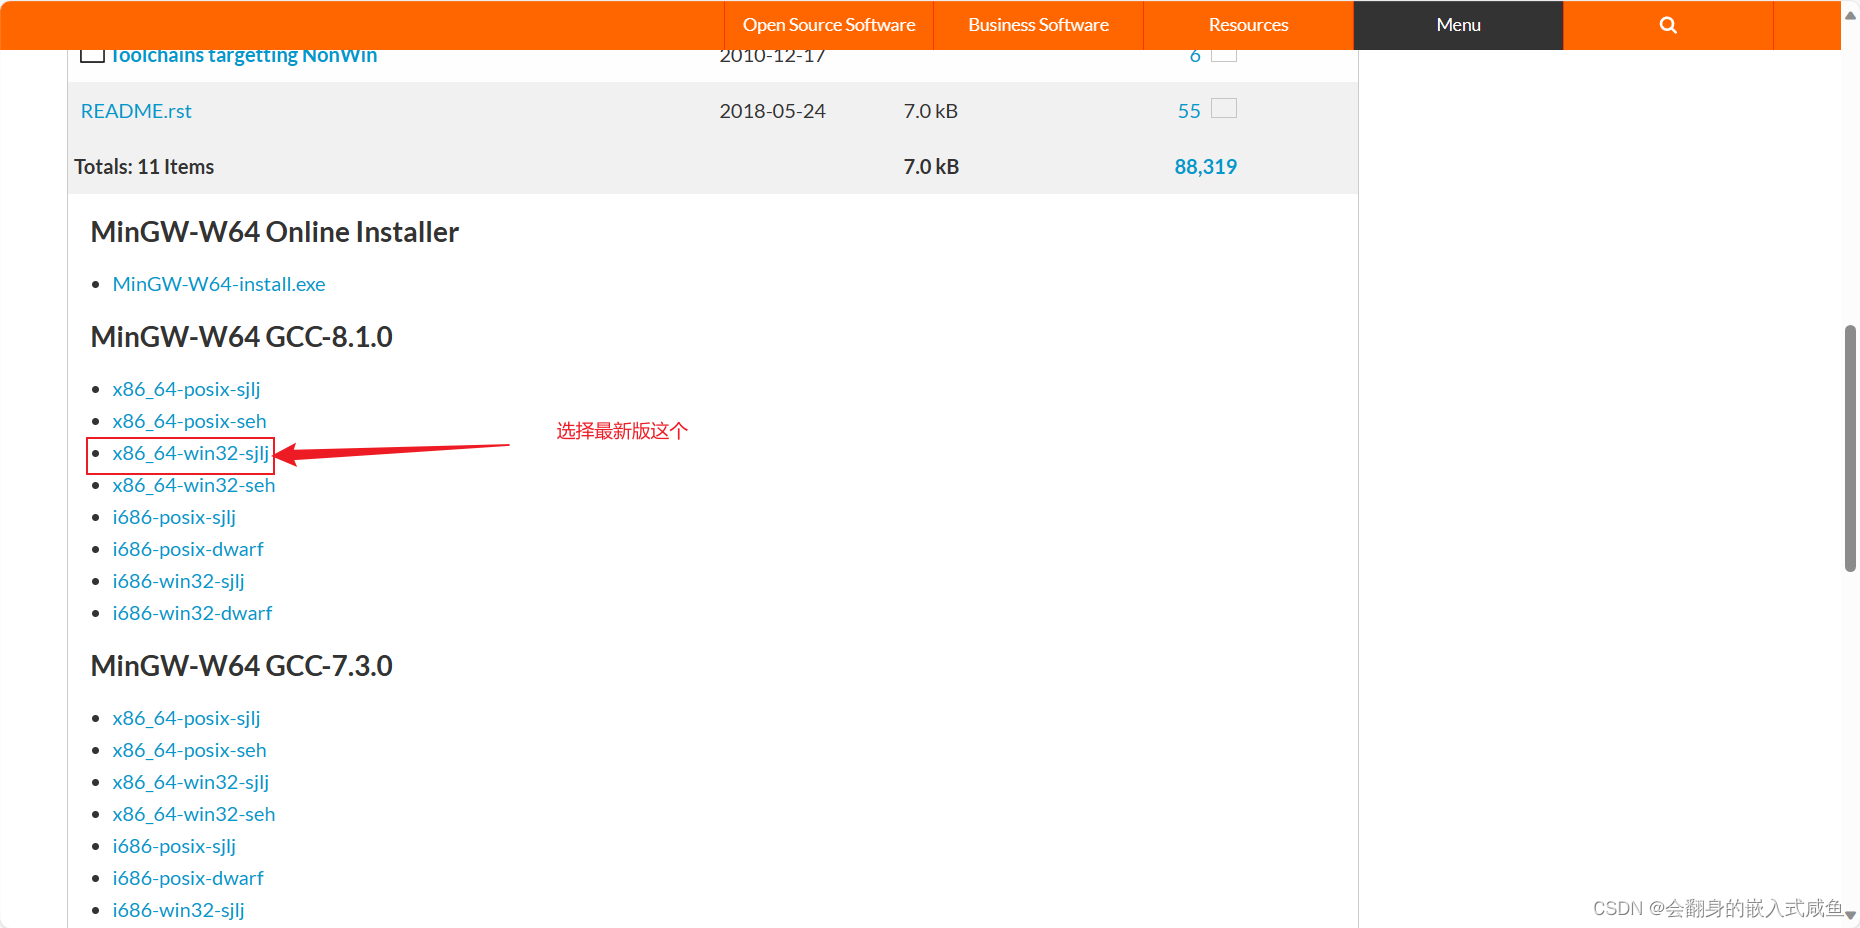Open the Menu tab in header

point(1458,25)
